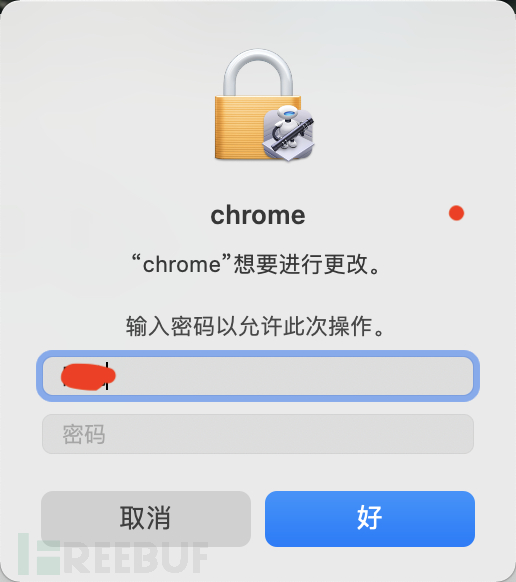The height and width of the screenshot is (582, 516).
Task: Click the robot's head in Automator icon
Action: pos(288,111)
